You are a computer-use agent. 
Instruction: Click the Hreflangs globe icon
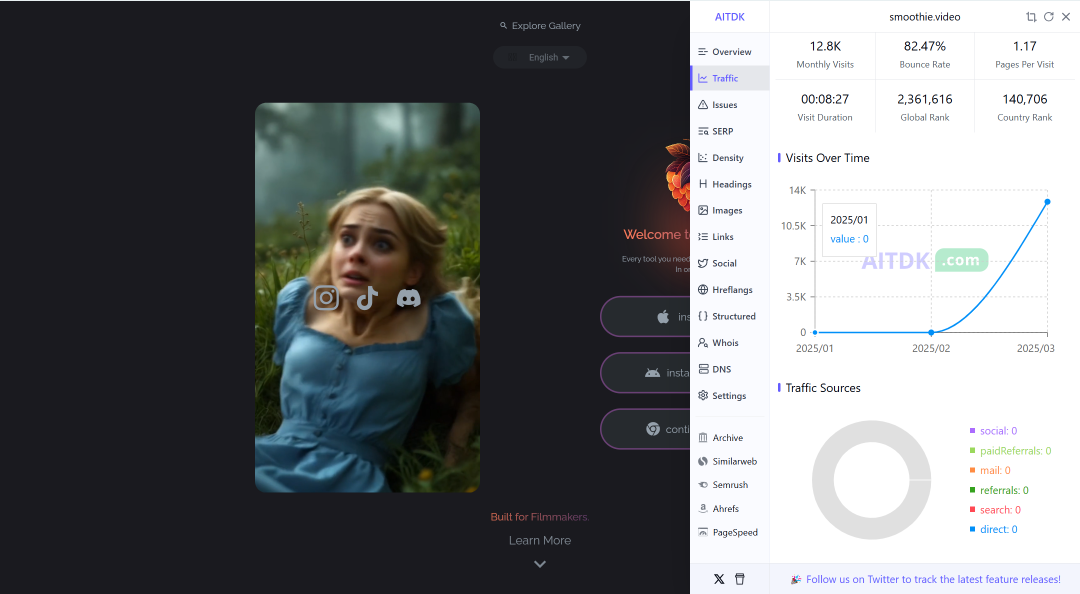click(703, 289)
